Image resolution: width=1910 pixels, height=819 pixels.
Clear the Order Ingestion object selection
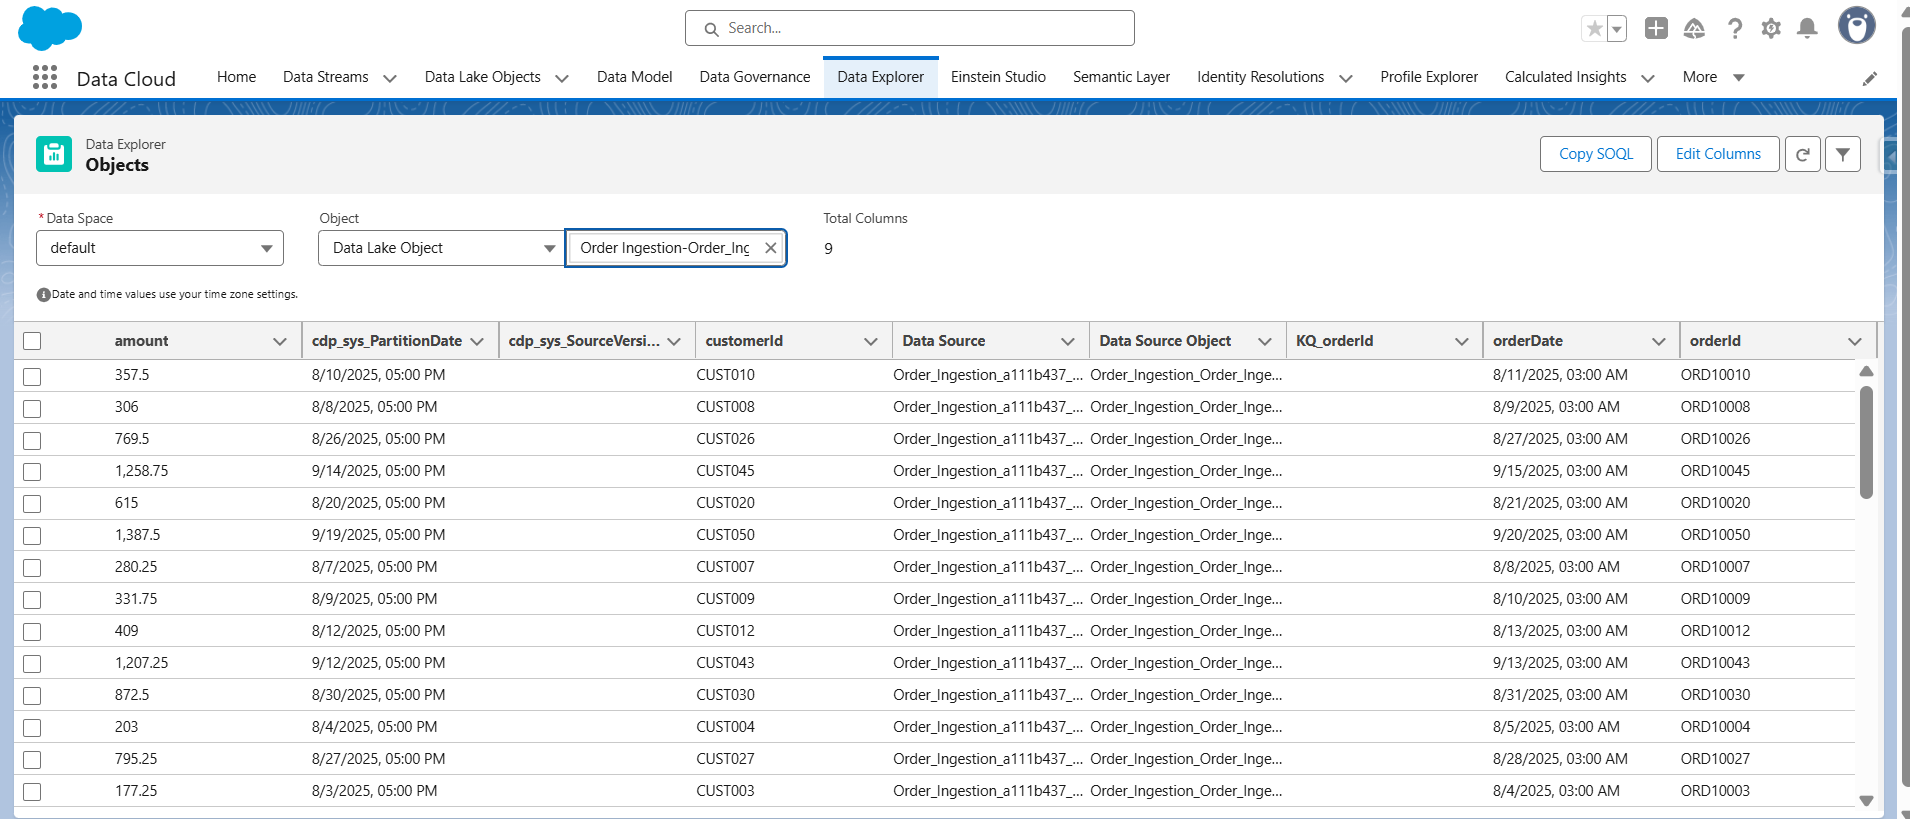[x=770, y=248]
